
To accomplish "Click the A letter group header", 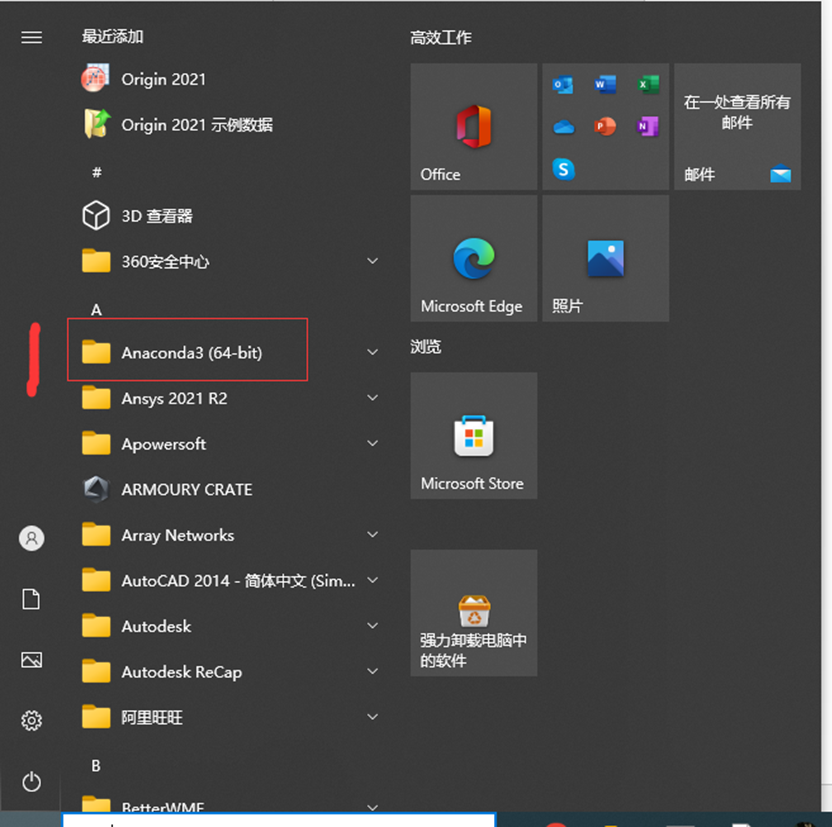I will click(96, 310).
